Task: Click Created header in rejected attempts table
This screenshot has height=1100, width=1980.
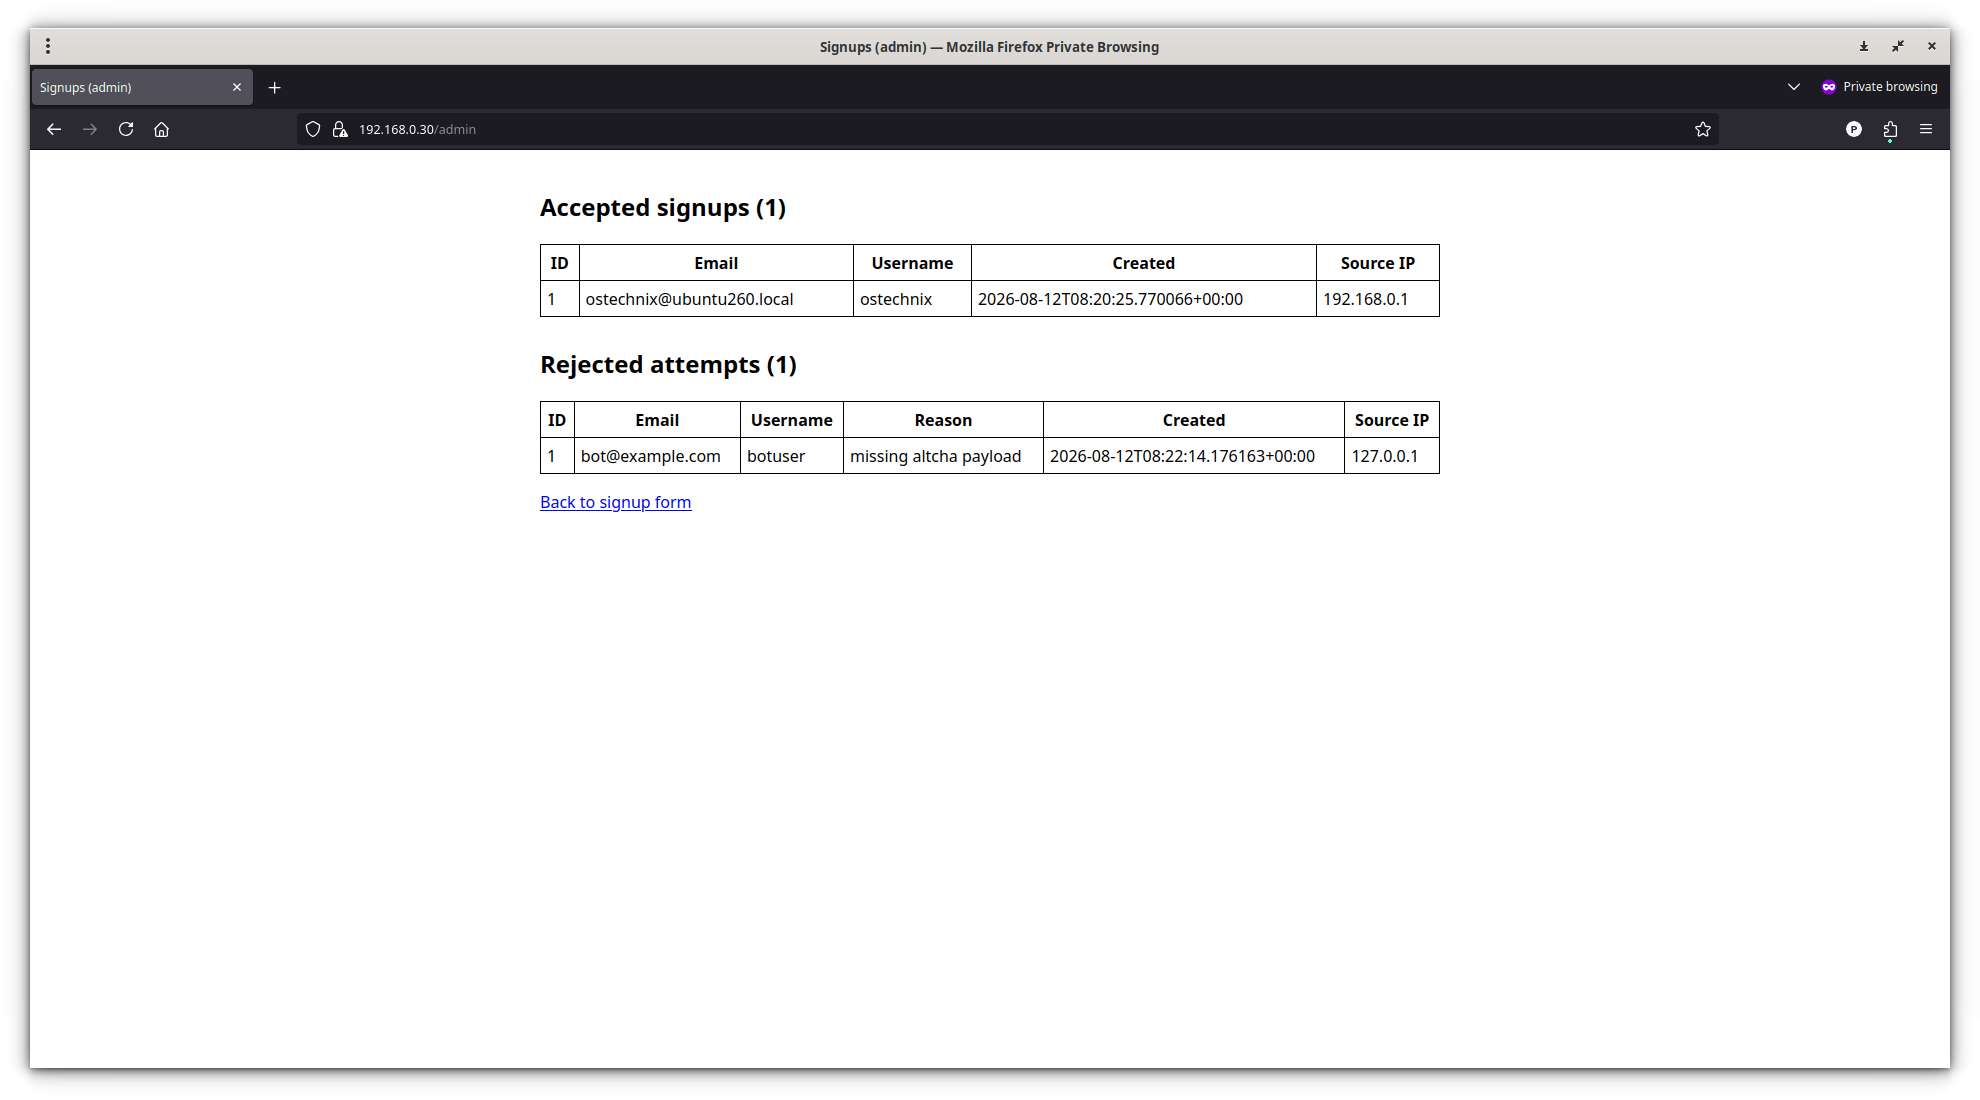Action: (x=1194, y=420)
